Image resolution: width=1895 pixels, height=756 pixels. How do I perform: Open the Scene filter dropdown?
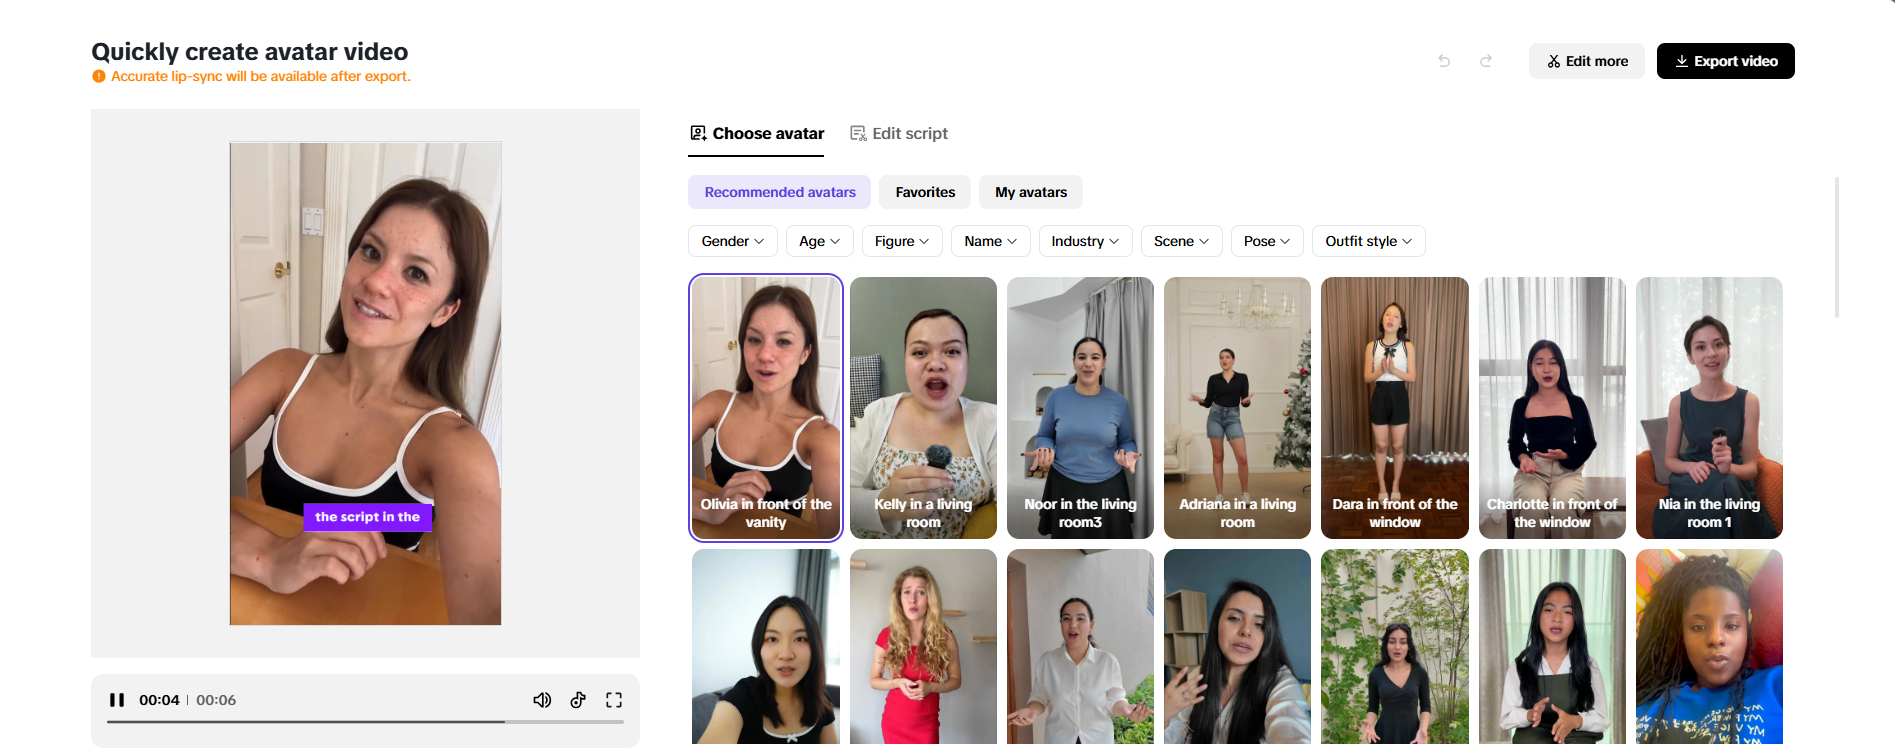[1182, 241]
